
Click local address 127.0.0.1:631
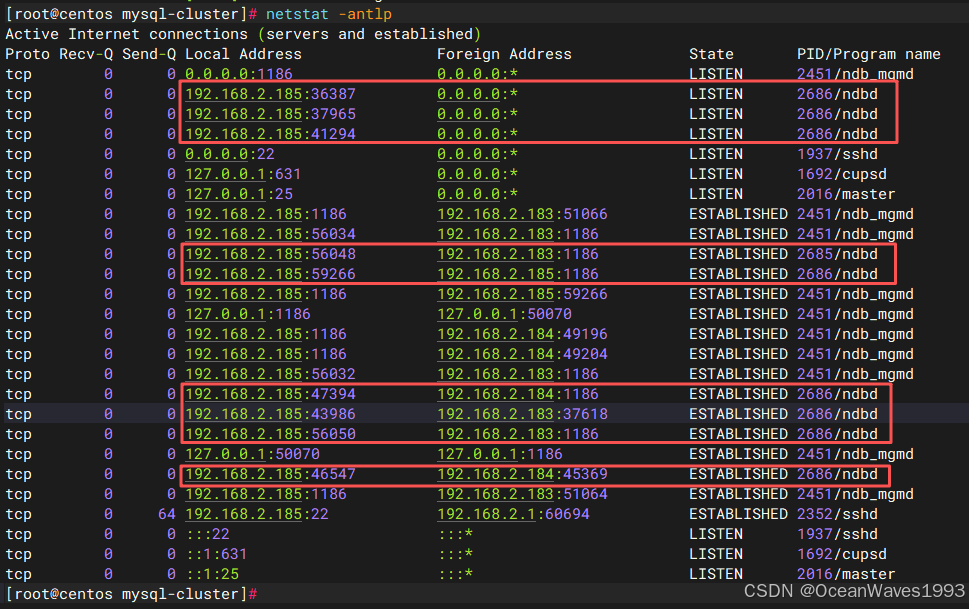[243, 174]
